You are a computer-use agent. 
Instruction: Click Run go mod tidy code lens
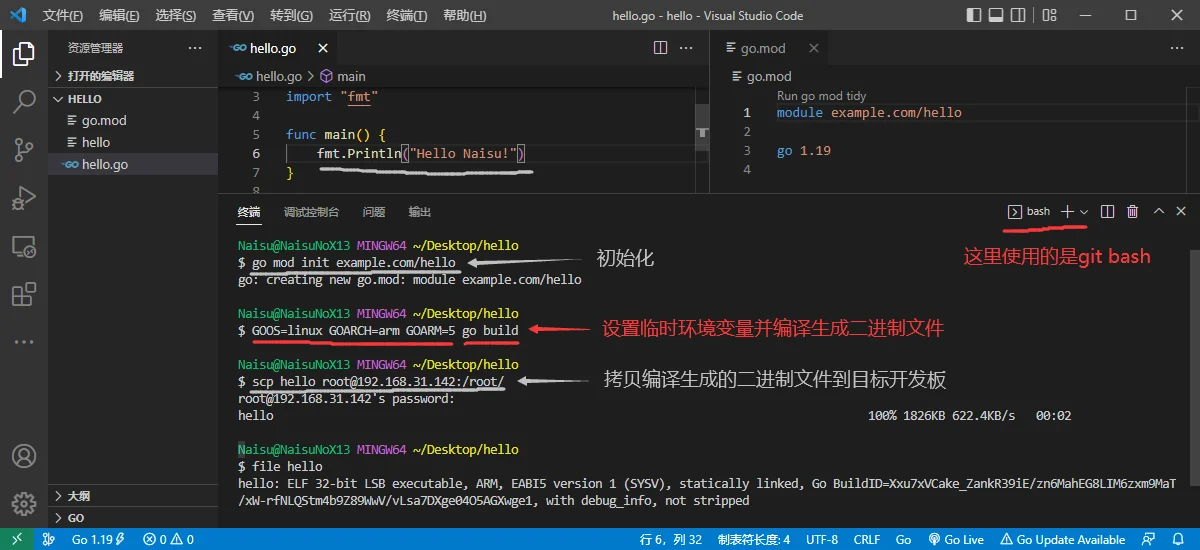[x=821, y=96]
